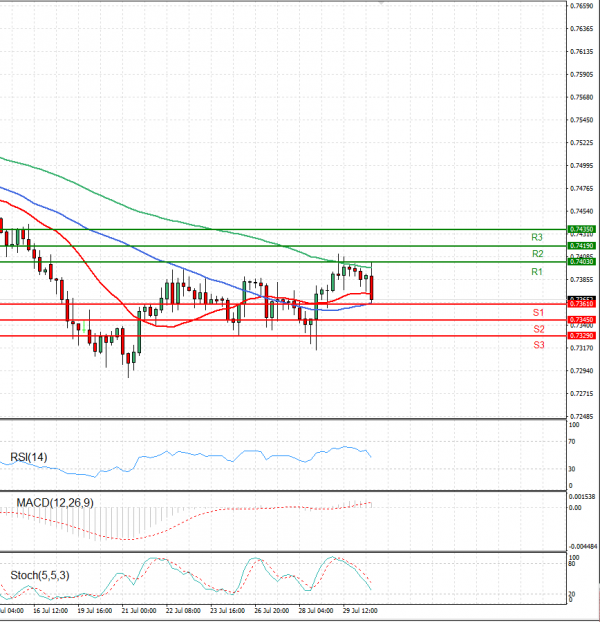
Task: Click the MACD scale value 0.001538
Action: [582, 497]
